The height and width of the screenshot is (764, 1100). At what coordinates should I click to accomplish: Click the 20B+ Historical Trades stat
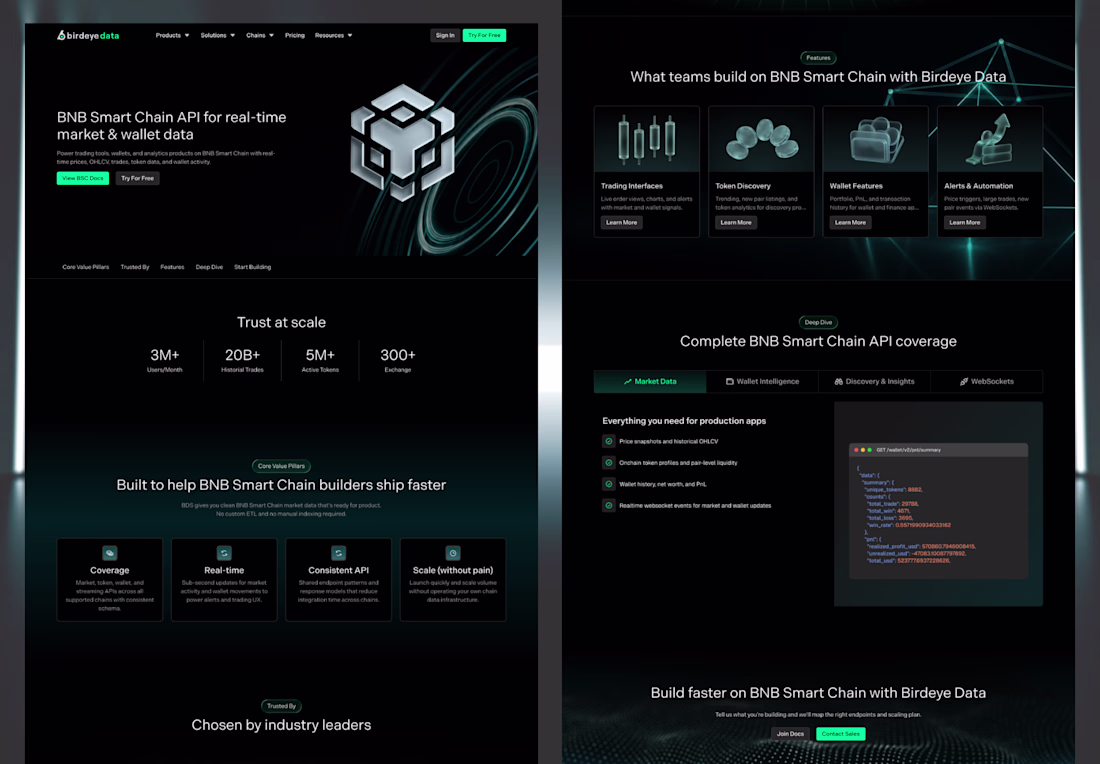242,360
